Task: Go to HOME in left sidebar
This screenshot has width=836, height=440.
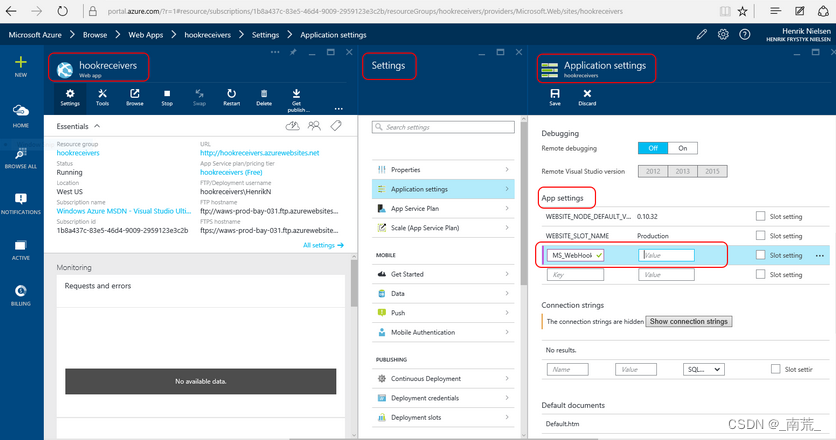Action: tap(21, 116)
